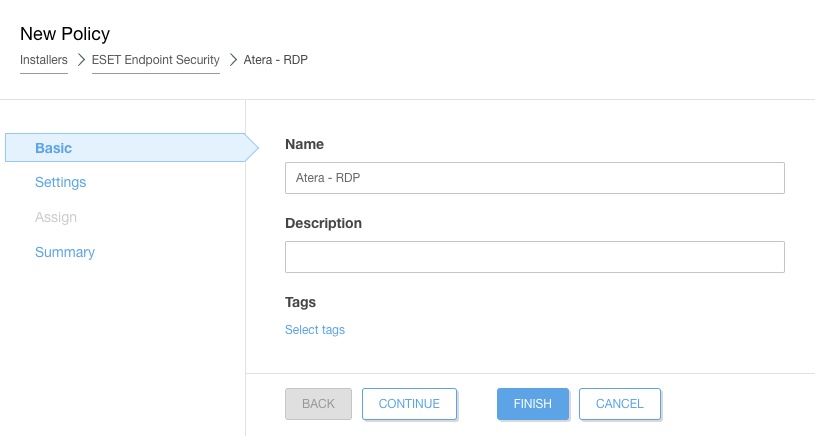Click the Description field label
Screen dimensions: 815x436
click(x=323, y=223)
